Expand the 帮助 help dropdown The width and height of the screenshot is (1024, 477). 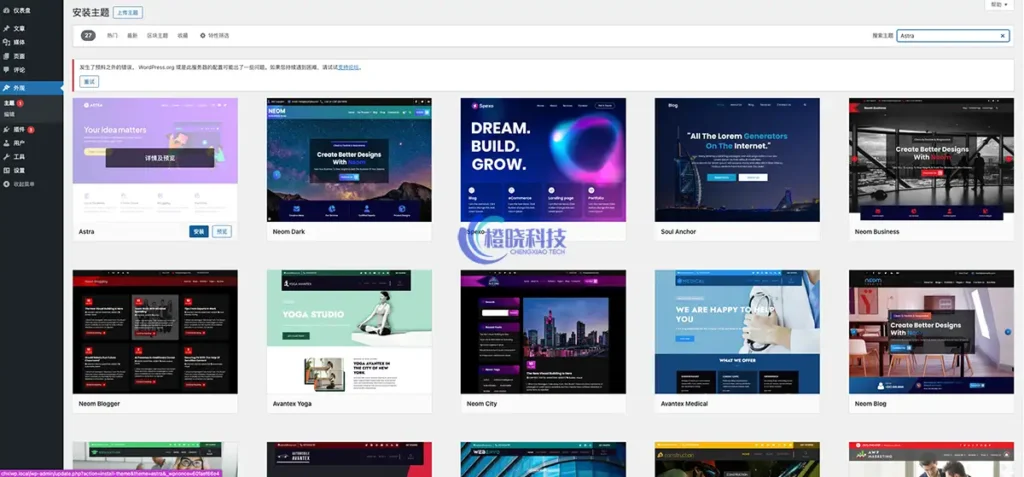[997, 5]
